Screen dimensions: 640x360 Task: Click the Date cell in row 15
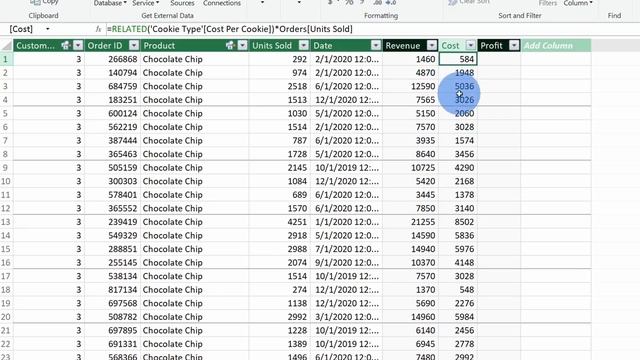point(346,249)
